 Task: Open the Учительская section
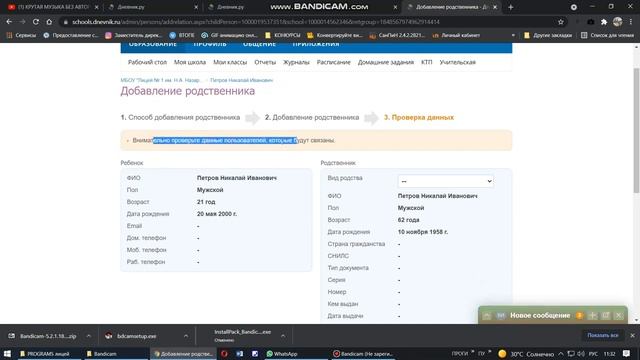458,62
